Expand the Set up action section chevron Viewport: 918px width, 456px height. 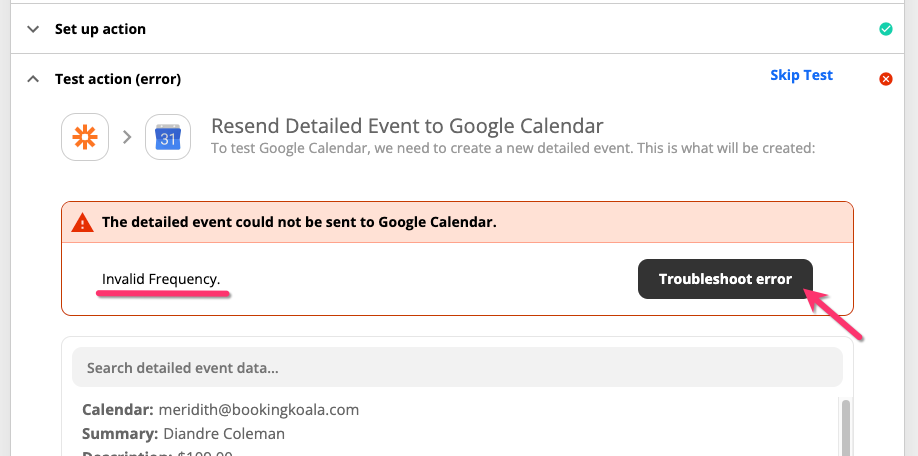point(34,29)
